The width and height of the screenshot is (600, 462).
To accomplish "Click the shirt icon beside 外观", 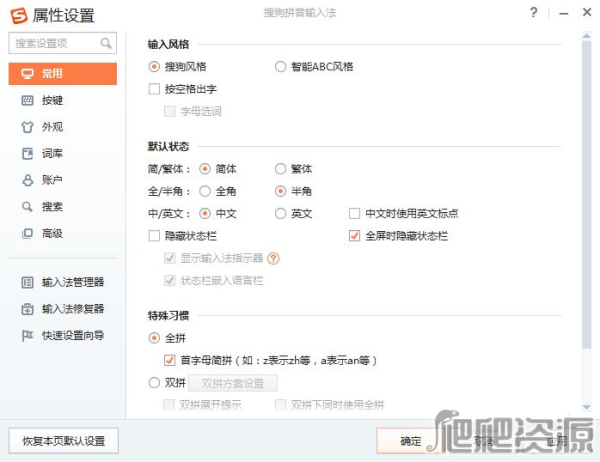I will 27,127.
